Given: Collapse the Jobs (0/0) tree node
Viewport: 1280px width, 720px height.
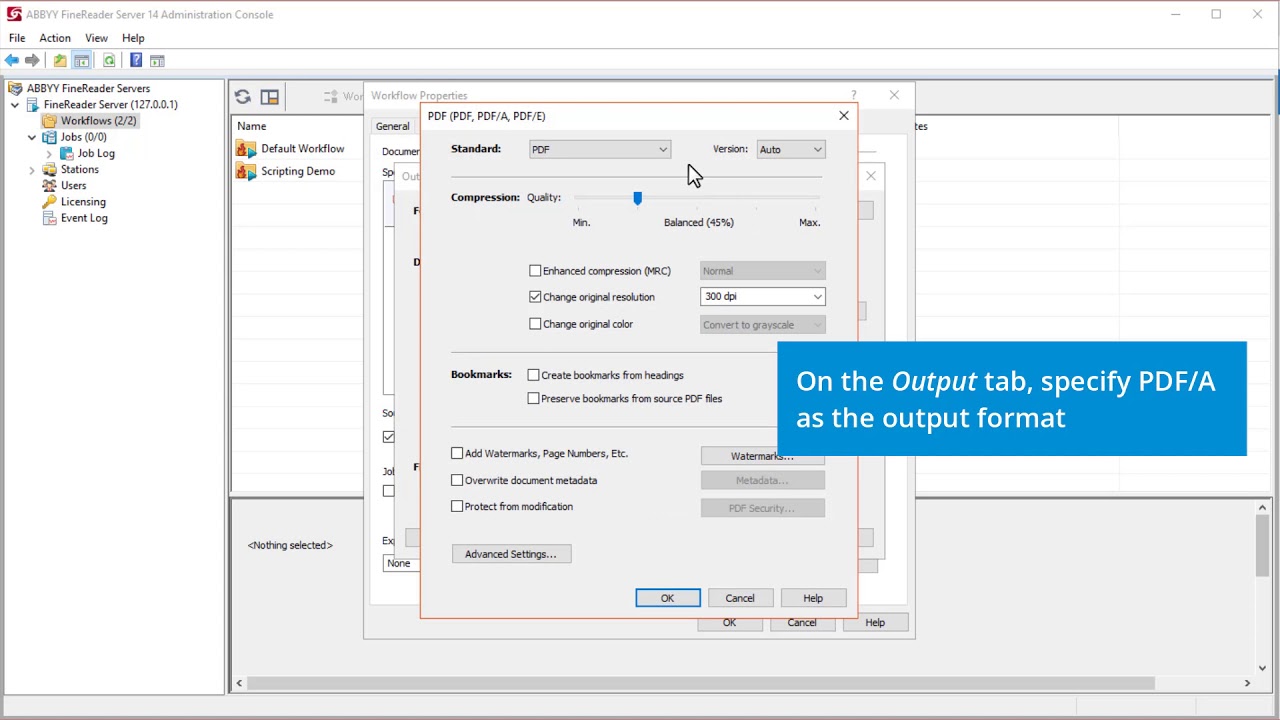Looking at the screenshot, I should point(32,137).
